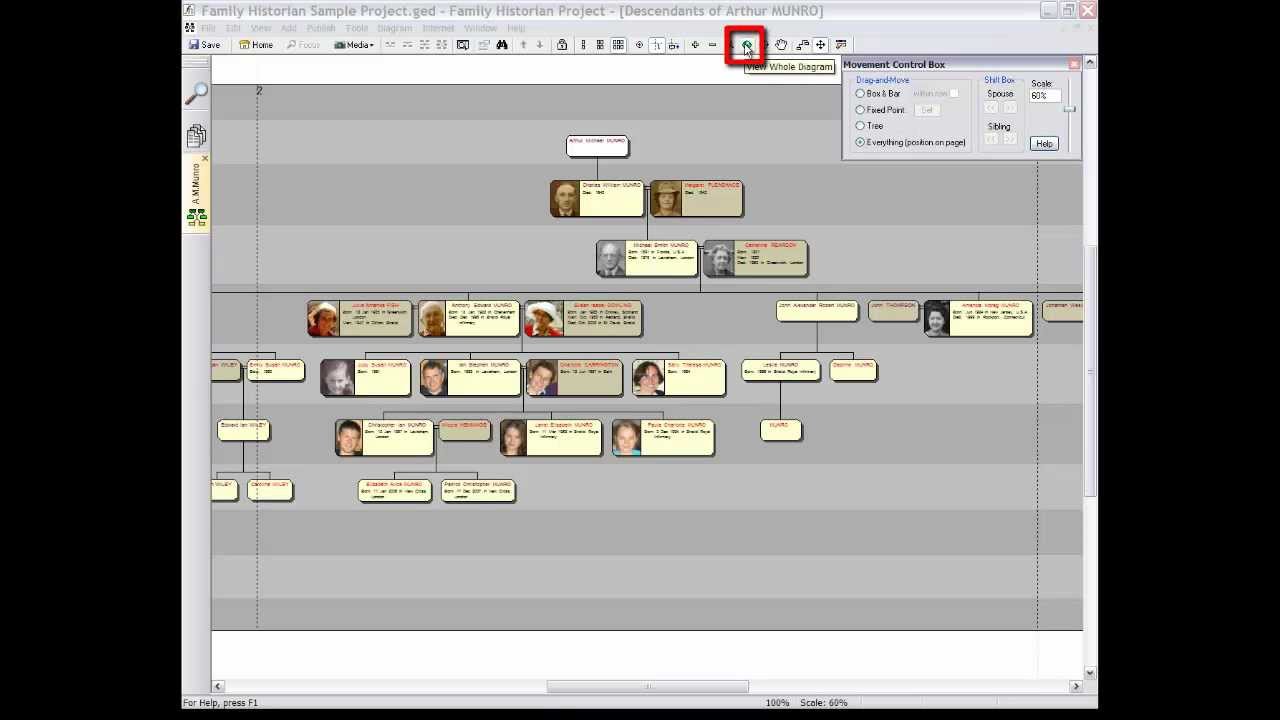Select the Catherine REARDON box

(x=755, y=259)
